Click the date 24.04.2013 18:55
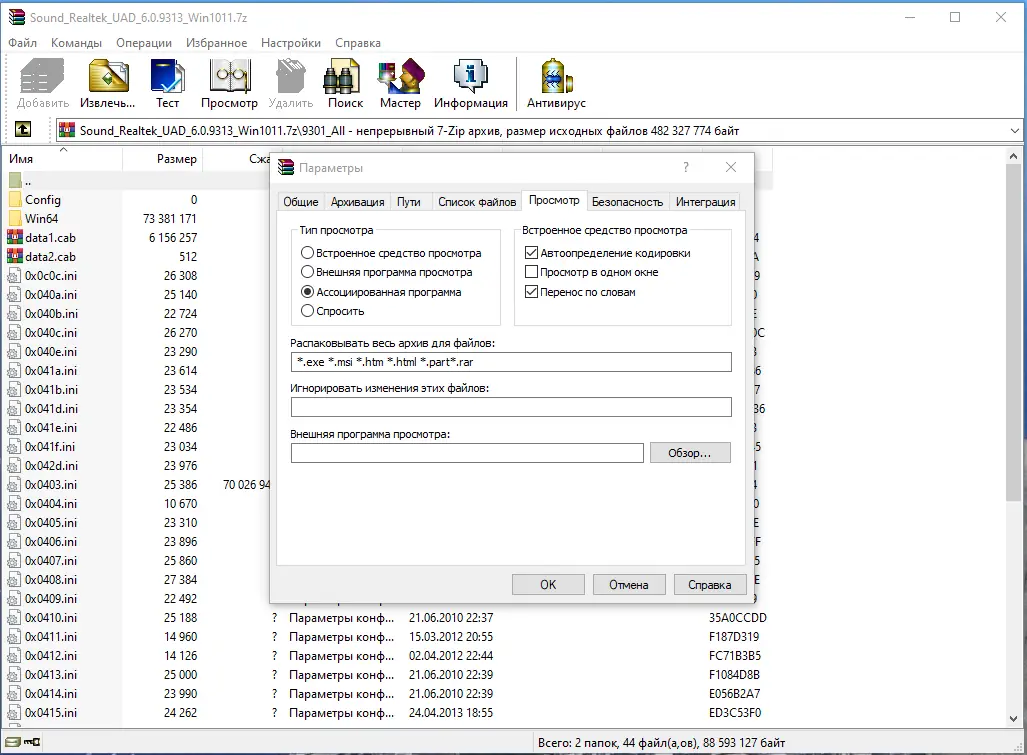 tap(451, 712)
